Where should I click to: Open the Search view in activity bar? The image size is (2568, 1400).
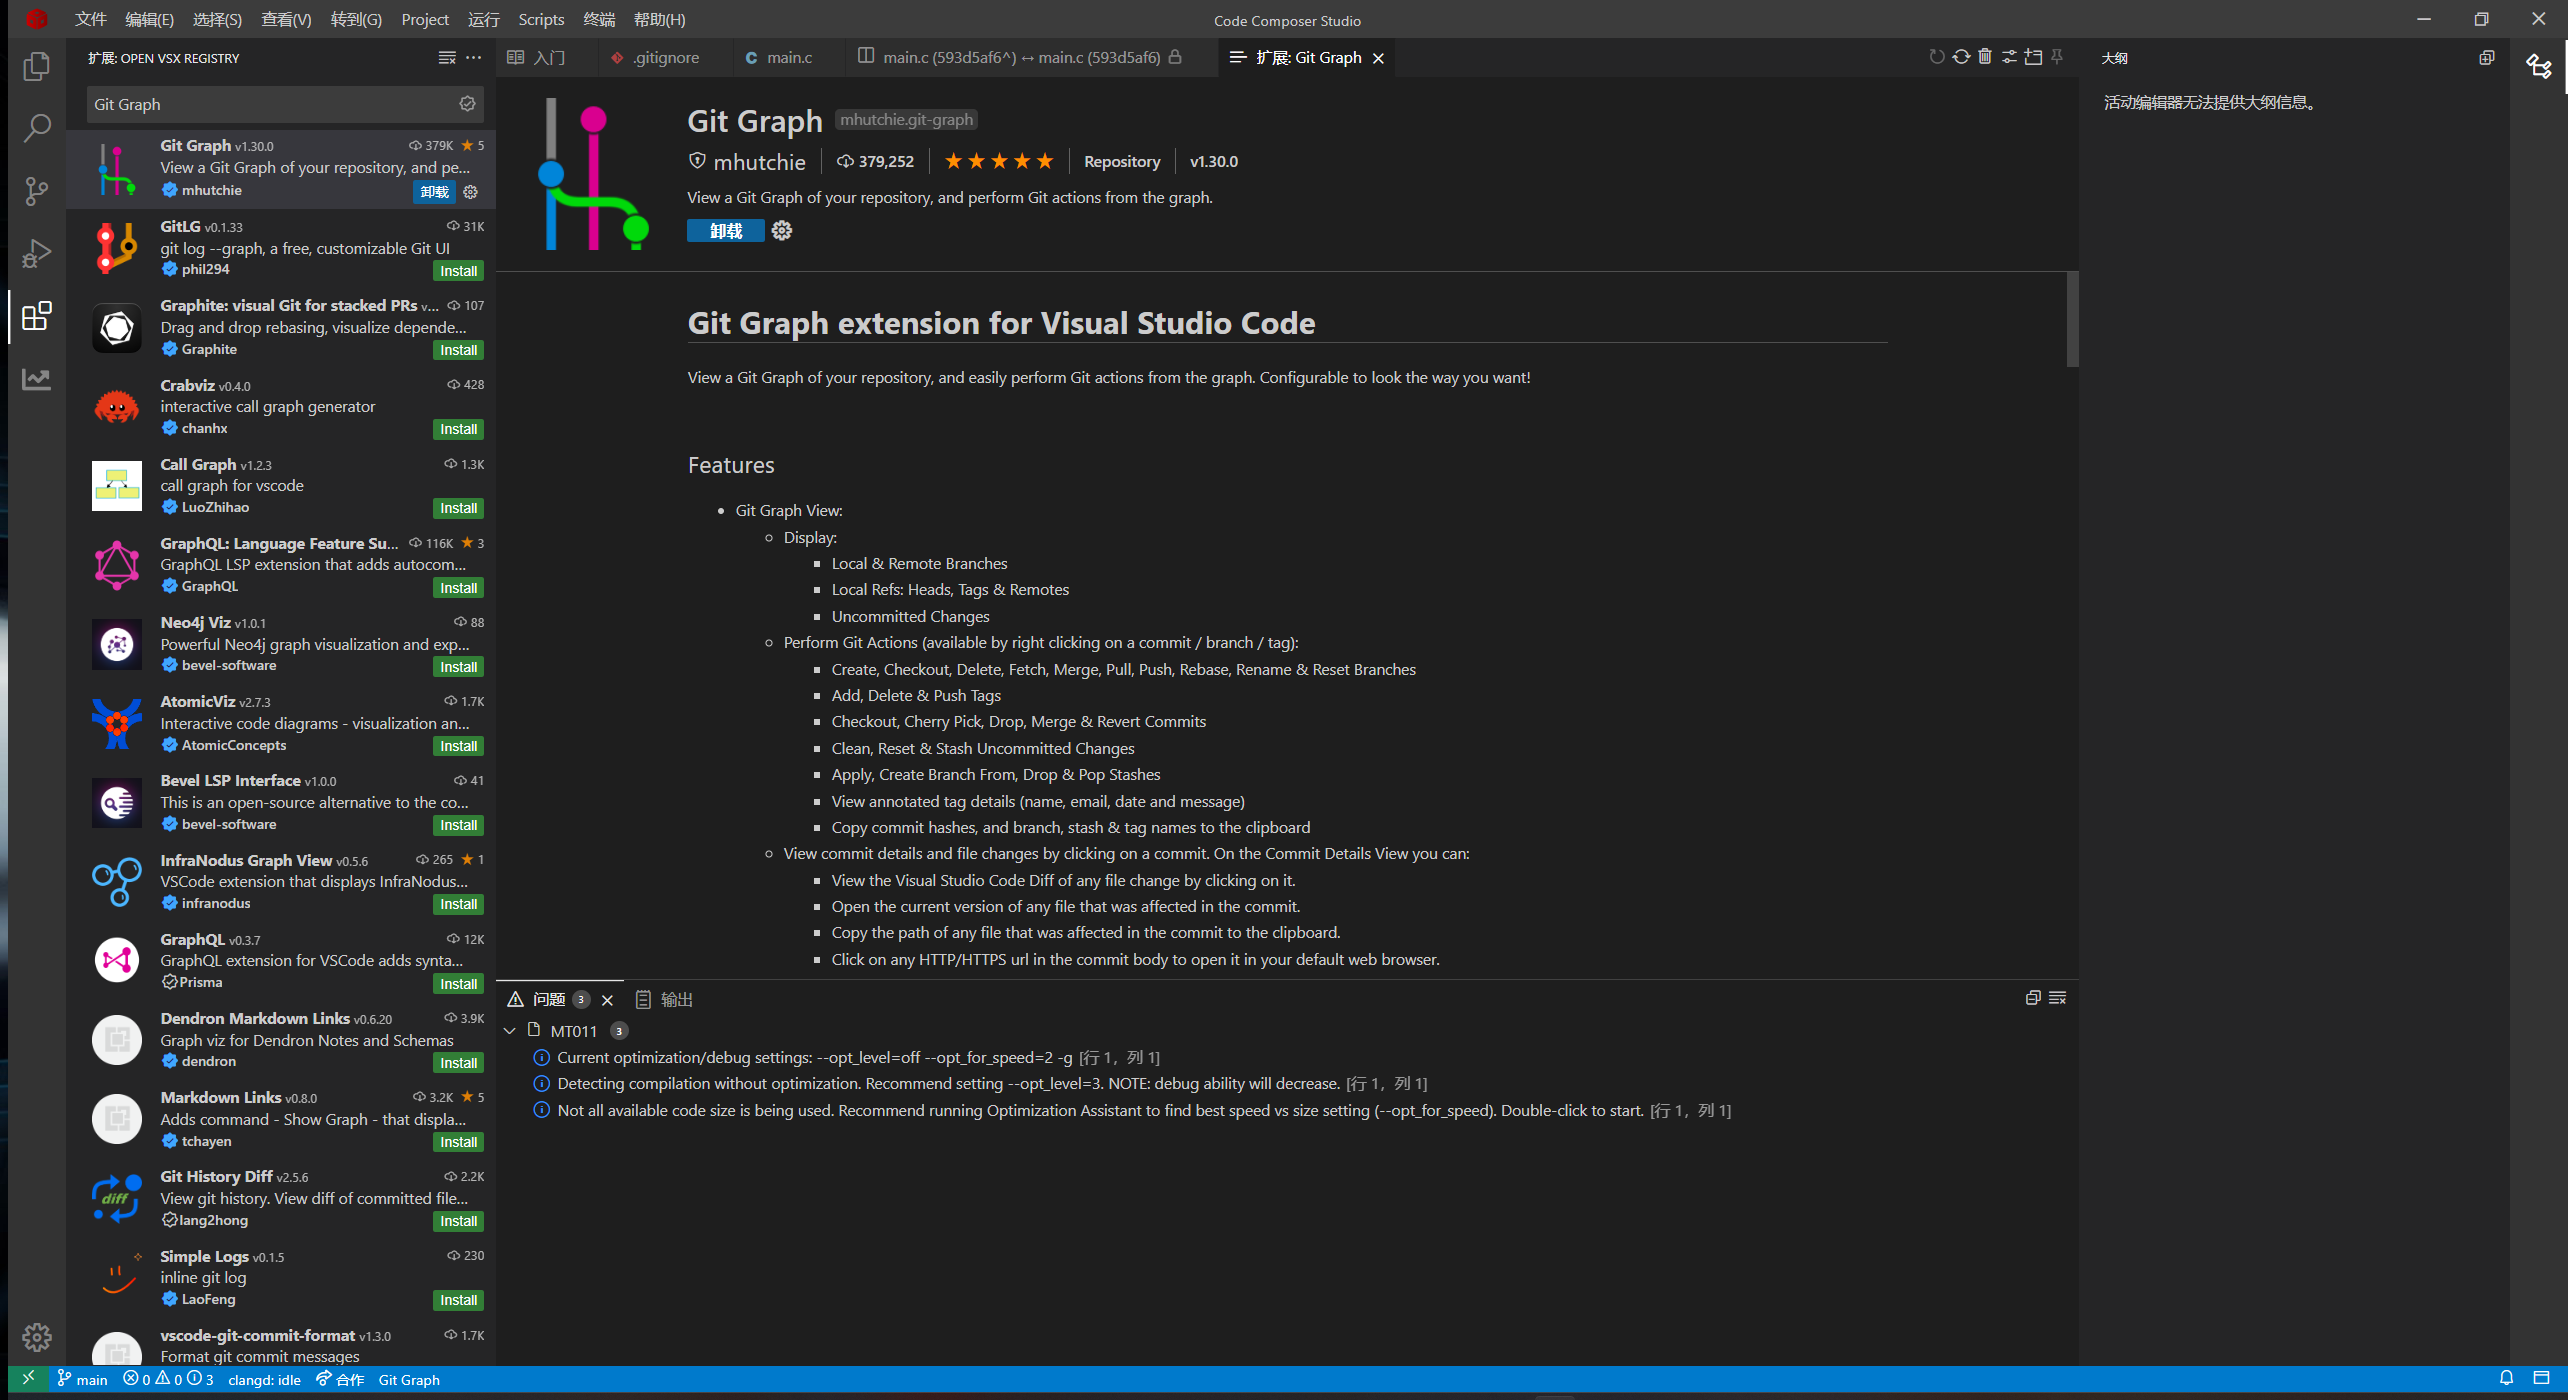pos(37,128)
